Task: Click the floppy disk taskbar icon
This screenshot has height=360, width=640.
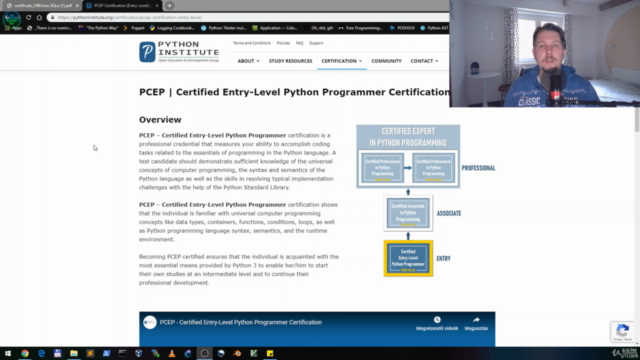Action: coord(57,353)
